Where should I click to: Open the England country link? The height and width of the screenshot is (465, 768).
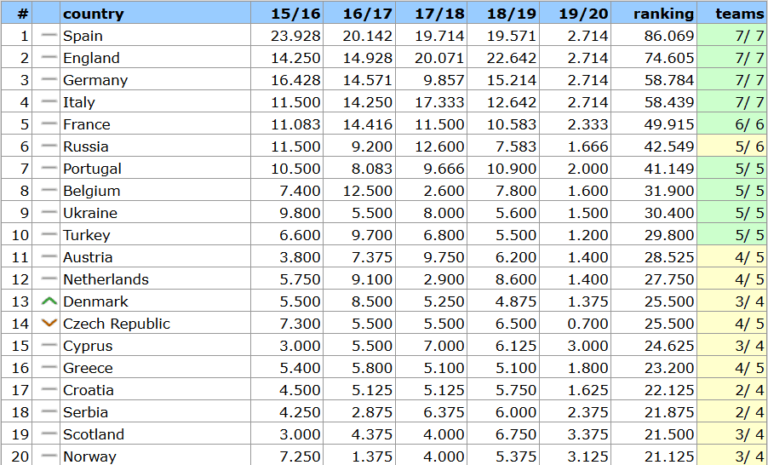click(91, 58)
